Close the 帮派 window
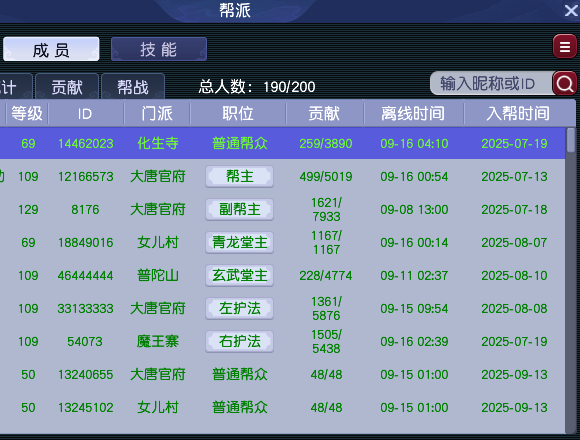 tap(571, 10)
